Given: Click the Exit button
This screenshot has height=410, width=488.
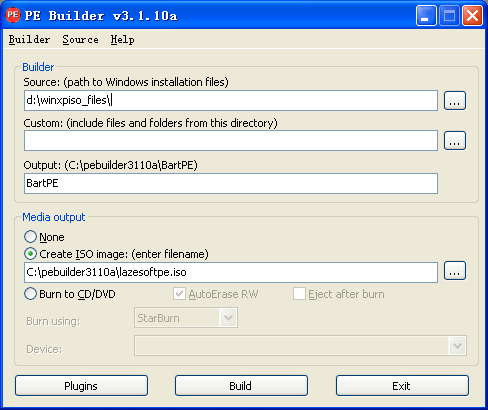Looking at the screenshot, I should tap(402, 386).
